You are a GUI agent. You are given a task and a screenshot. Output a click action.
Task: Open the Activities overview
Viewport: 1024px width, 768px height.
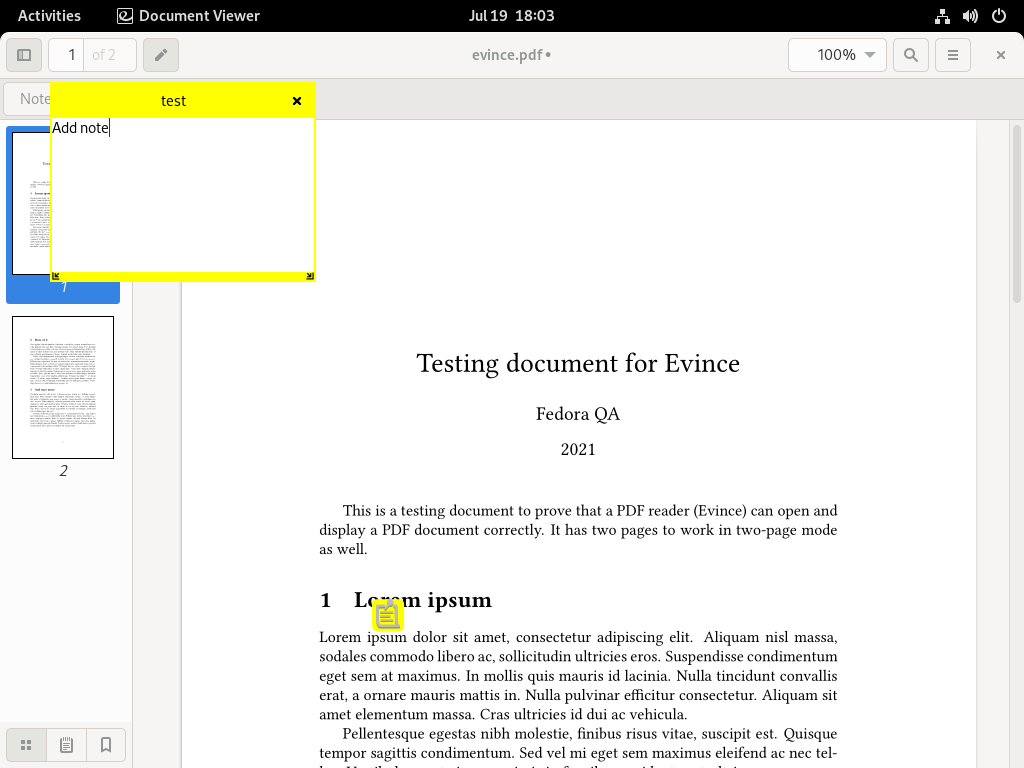pos(49,16)
